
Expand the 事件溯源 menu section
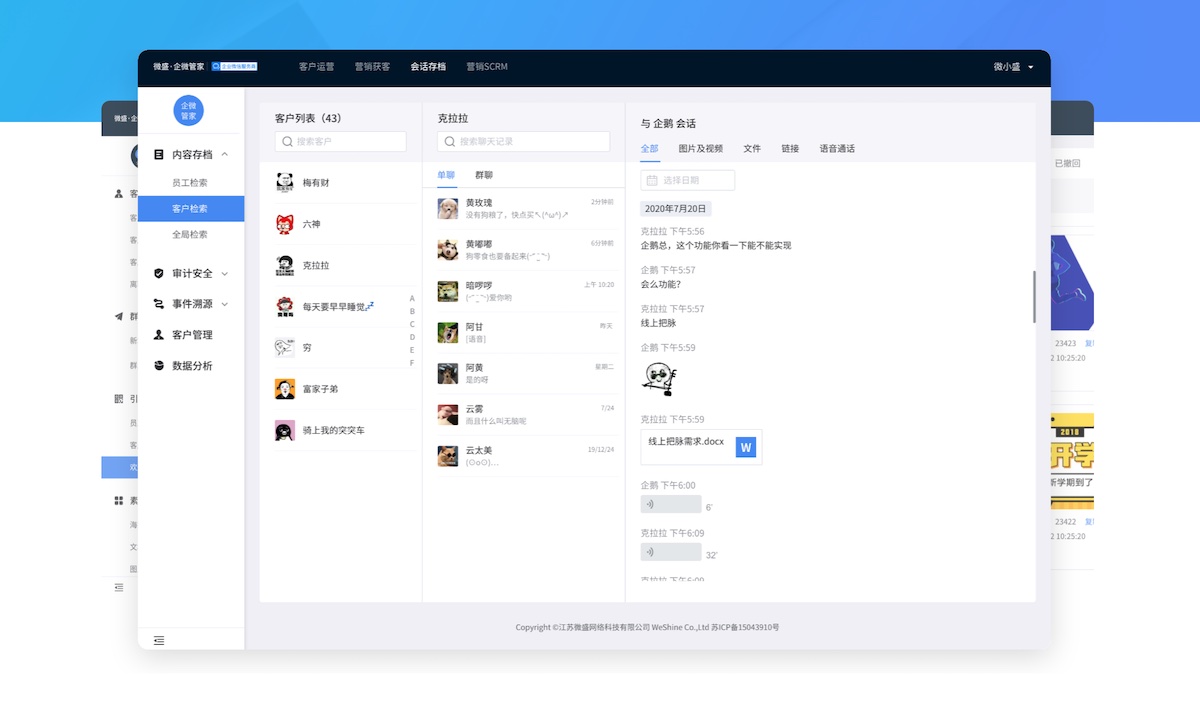click(225, 304)
